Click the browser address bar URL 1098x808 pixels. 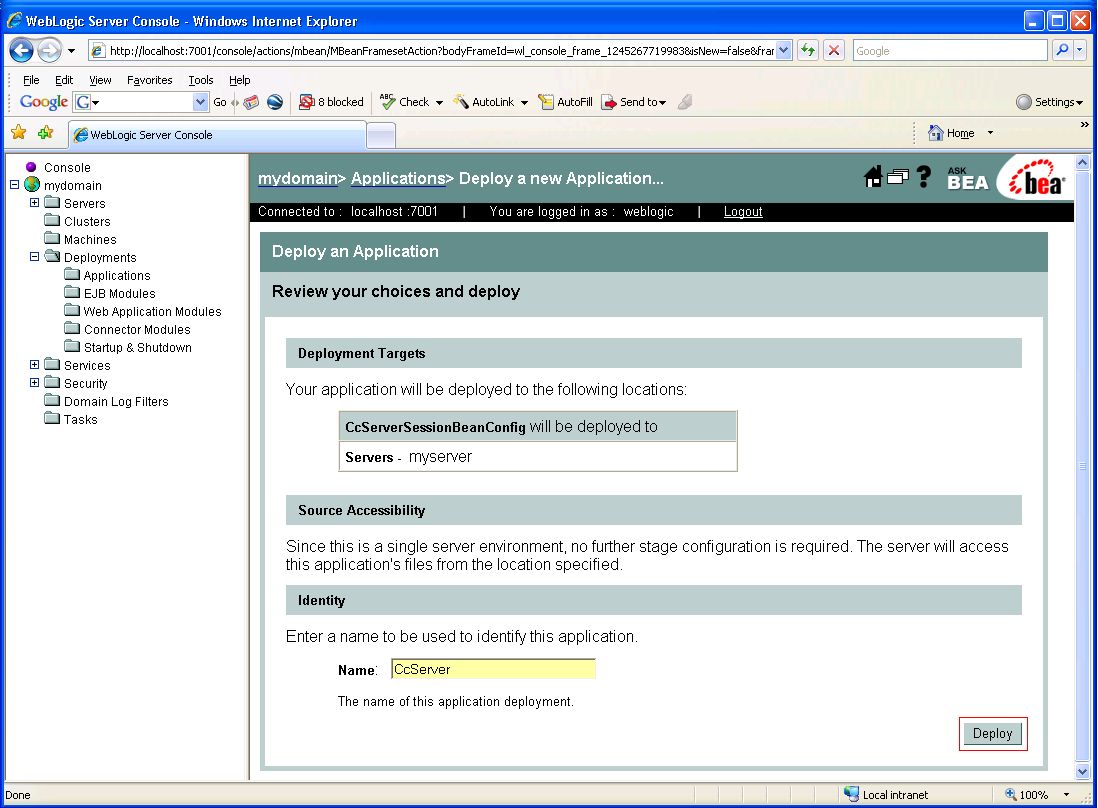[442, 50]
